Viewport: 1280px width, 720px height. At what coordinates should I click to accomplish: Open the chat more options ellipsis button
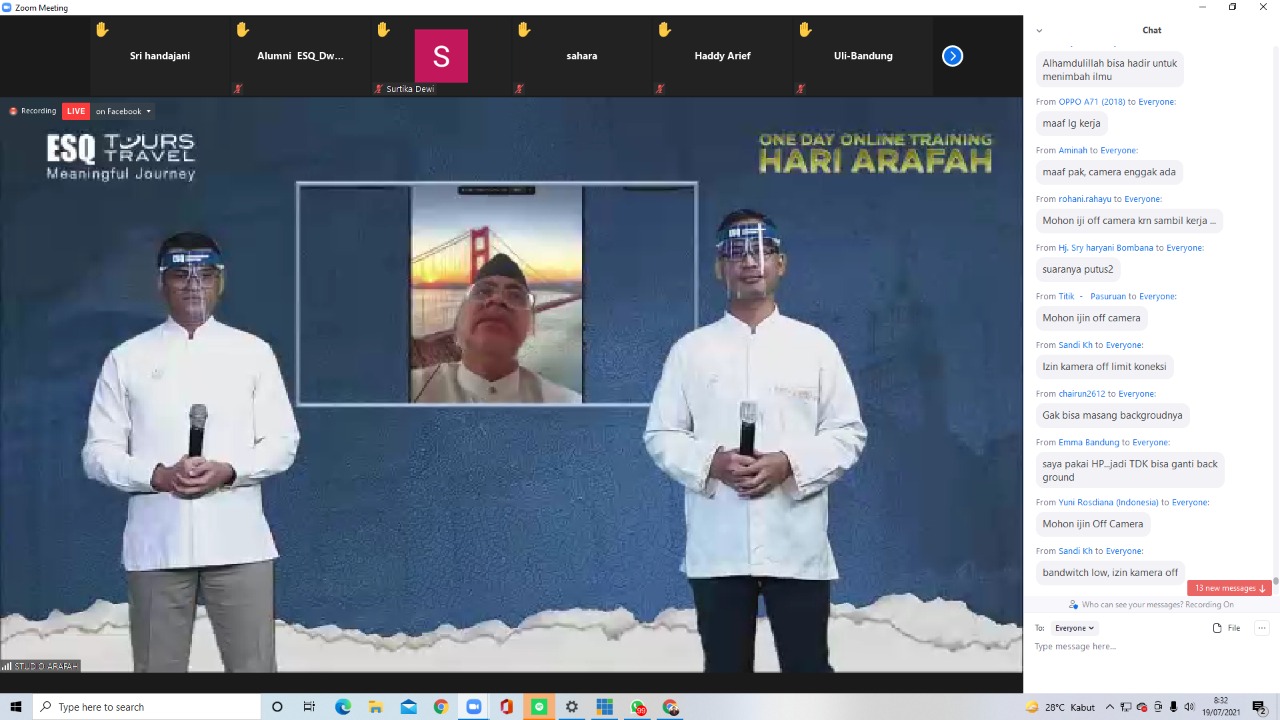(x=1262, y=628)
